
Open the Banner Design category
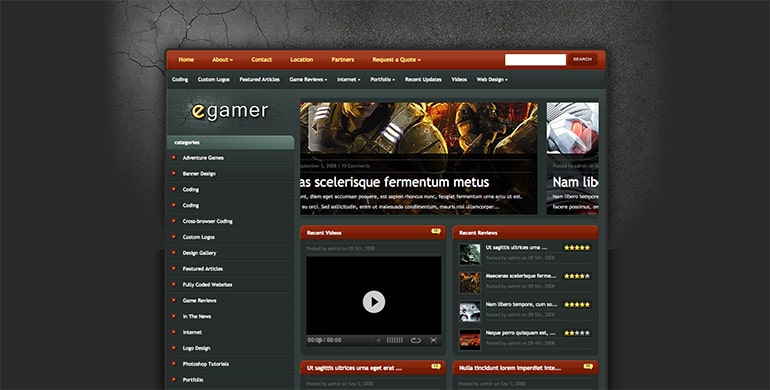199,173
